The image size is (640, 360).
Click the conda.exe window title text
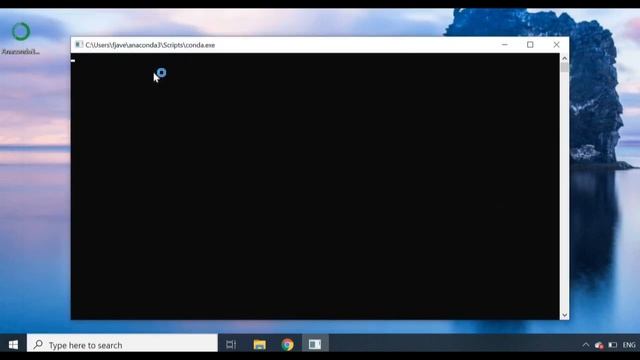150,45
